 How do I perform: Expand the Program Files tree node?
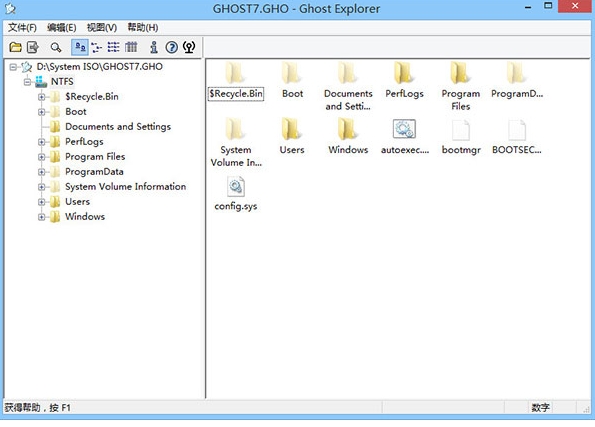(42, 157)
